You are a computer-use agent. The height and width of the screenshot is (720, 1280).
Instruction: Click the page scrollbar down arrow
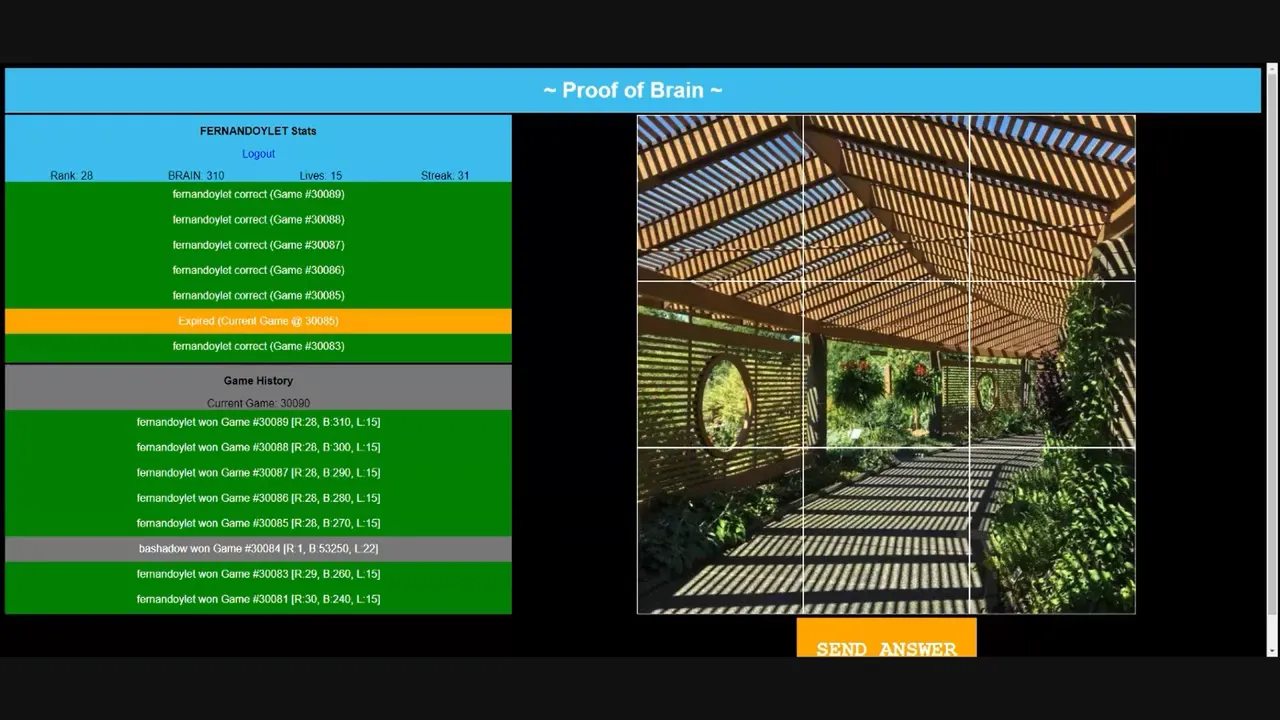pyautogui.click(x=1272, y=650)
